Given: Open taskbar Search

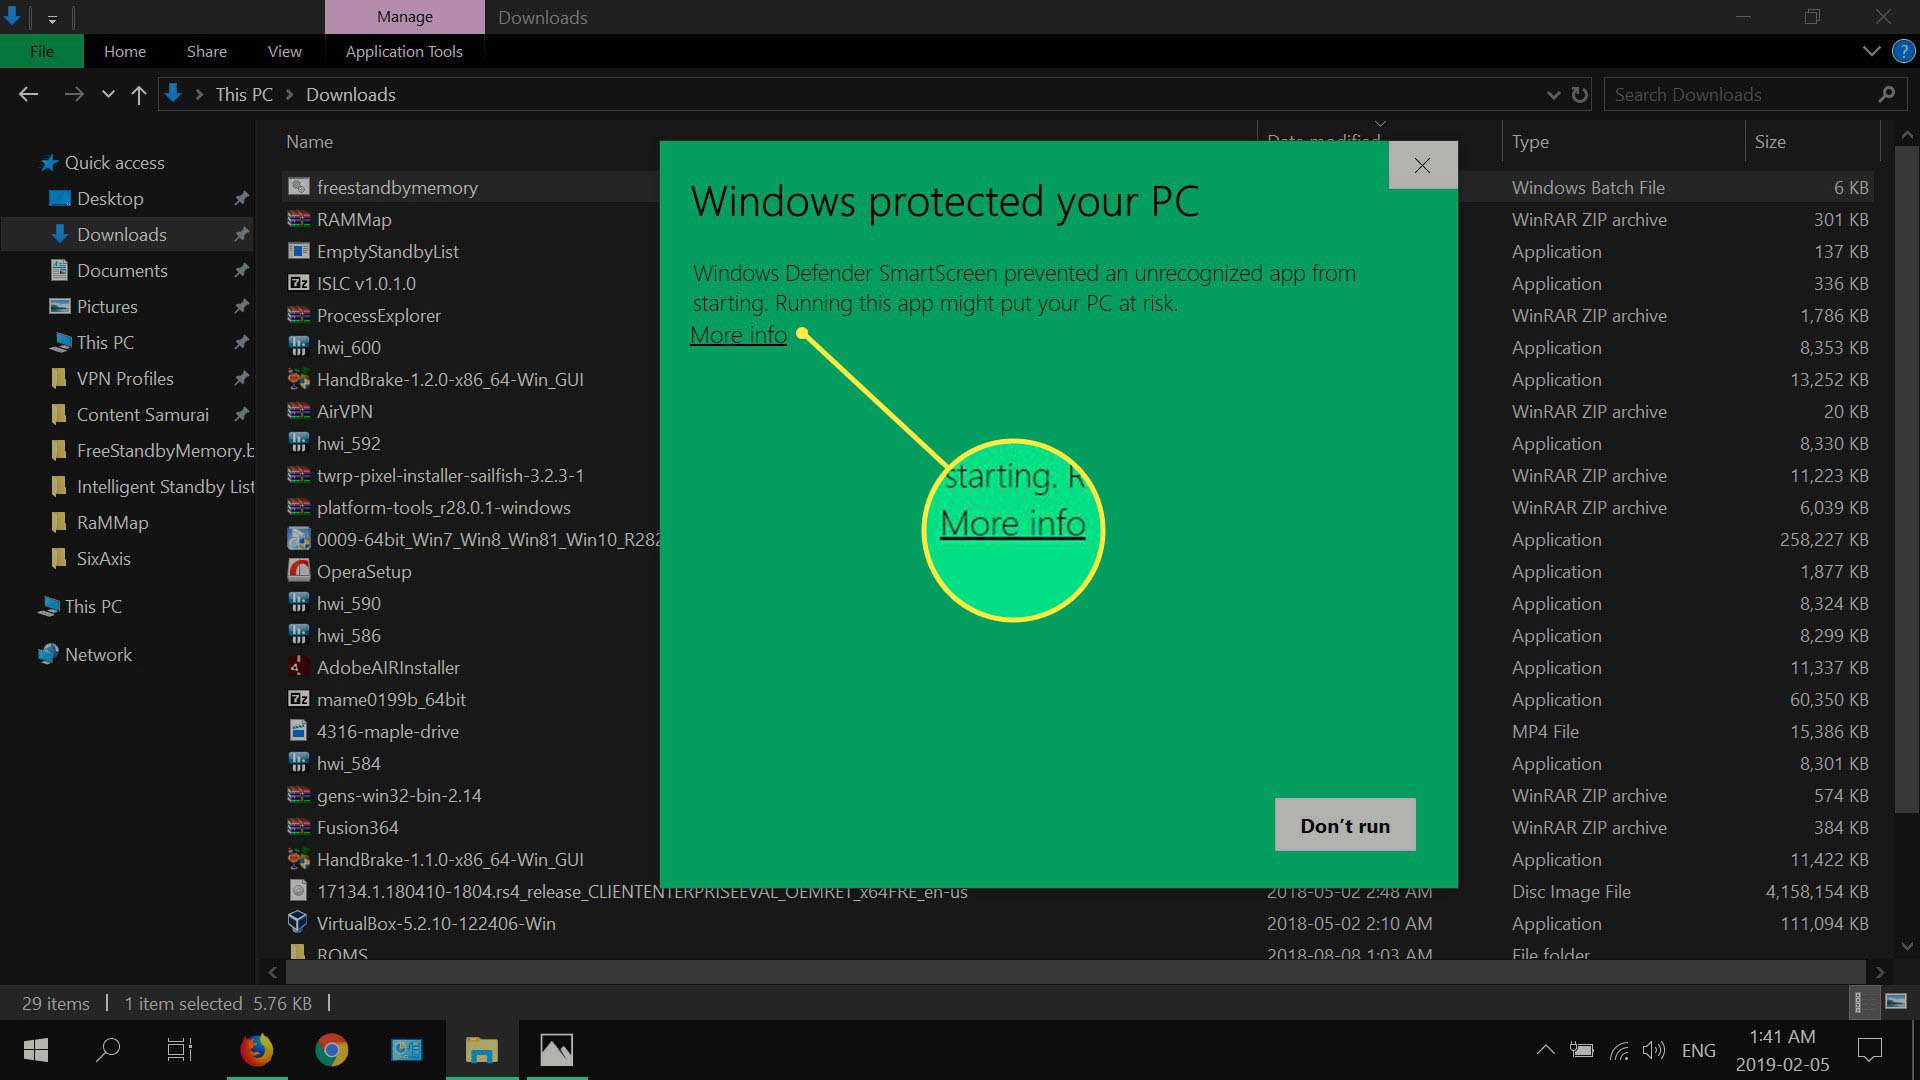Looking at the screenshot, I should point(108,1050).
